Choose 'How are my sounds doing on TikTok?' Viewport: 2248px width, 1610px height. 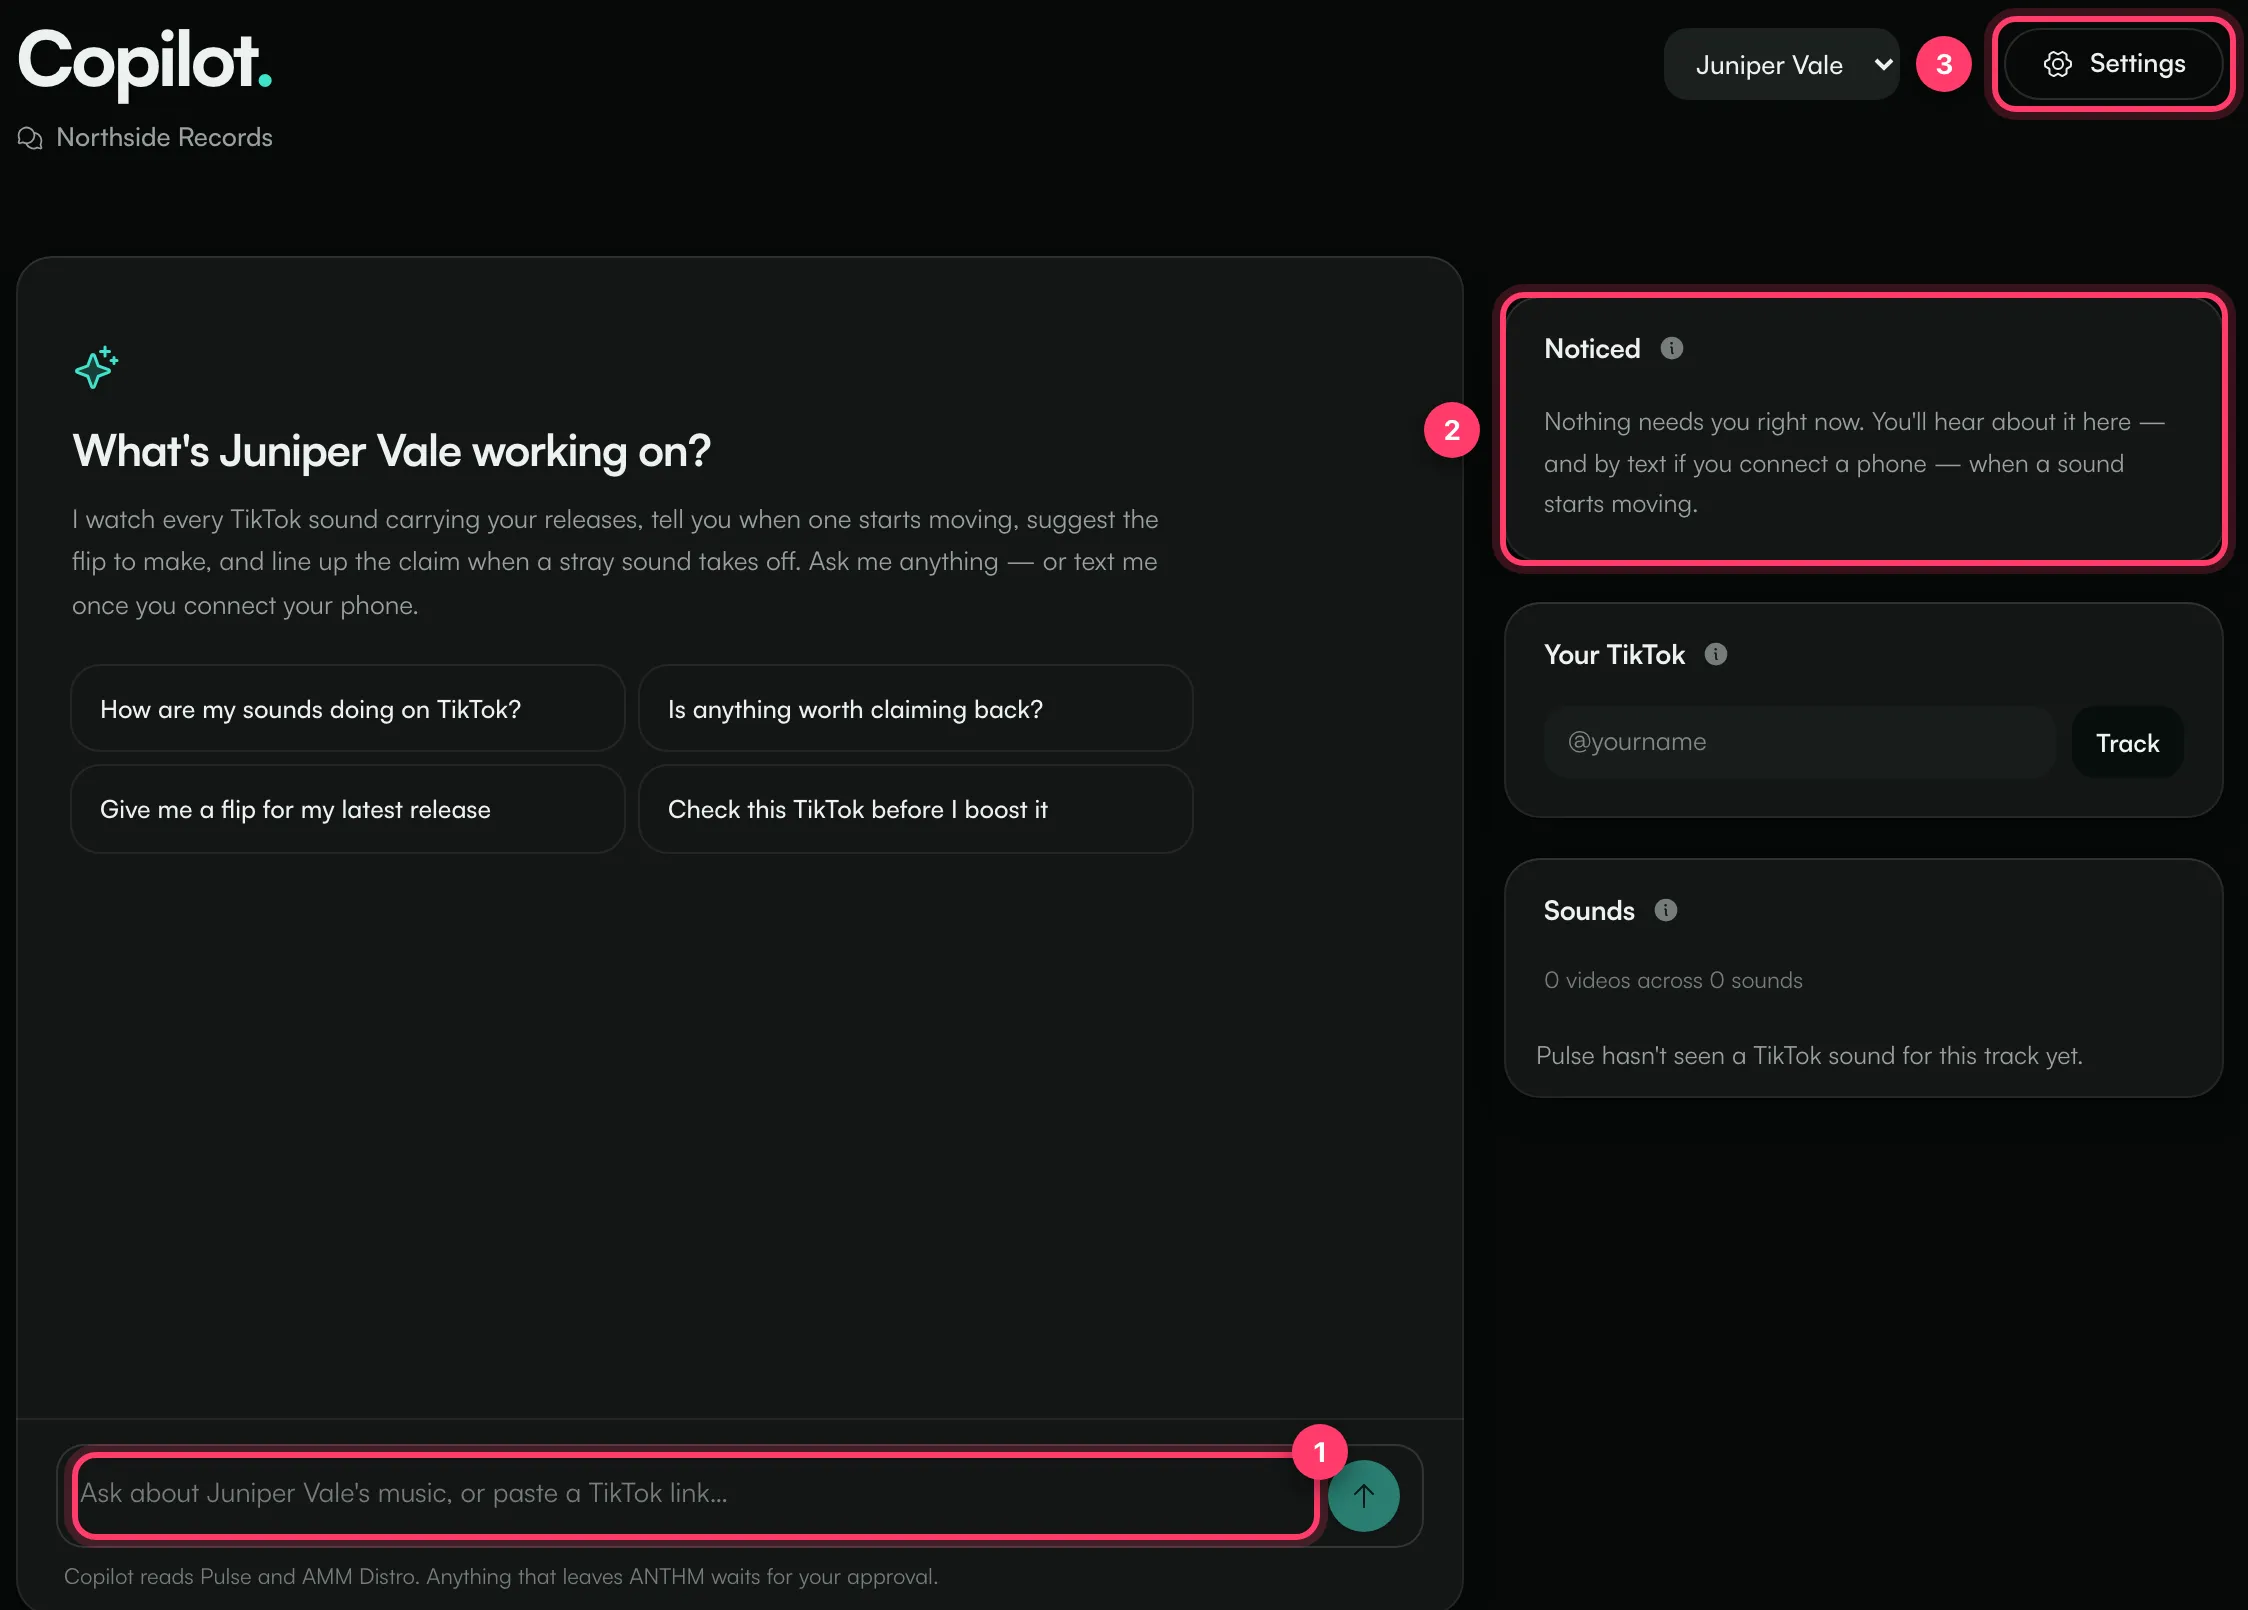[347, 709]
